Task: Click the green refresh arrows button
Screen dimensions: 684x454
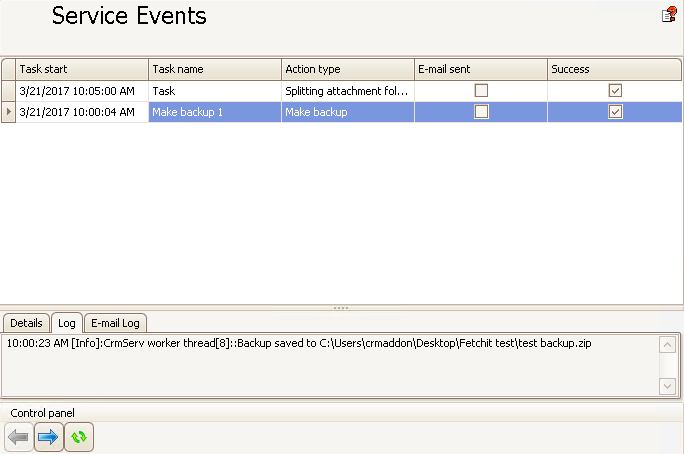Action: pos(79,437)
